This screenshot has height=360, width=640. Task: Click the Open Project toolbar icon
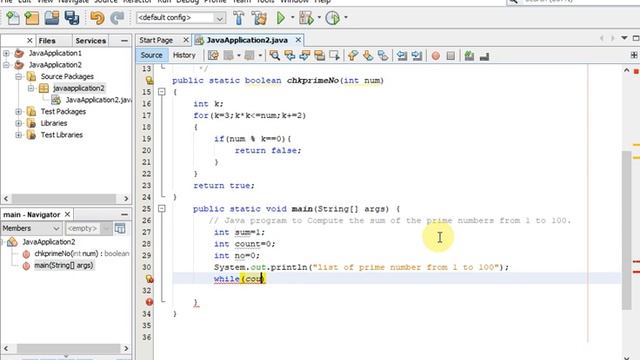52,18
